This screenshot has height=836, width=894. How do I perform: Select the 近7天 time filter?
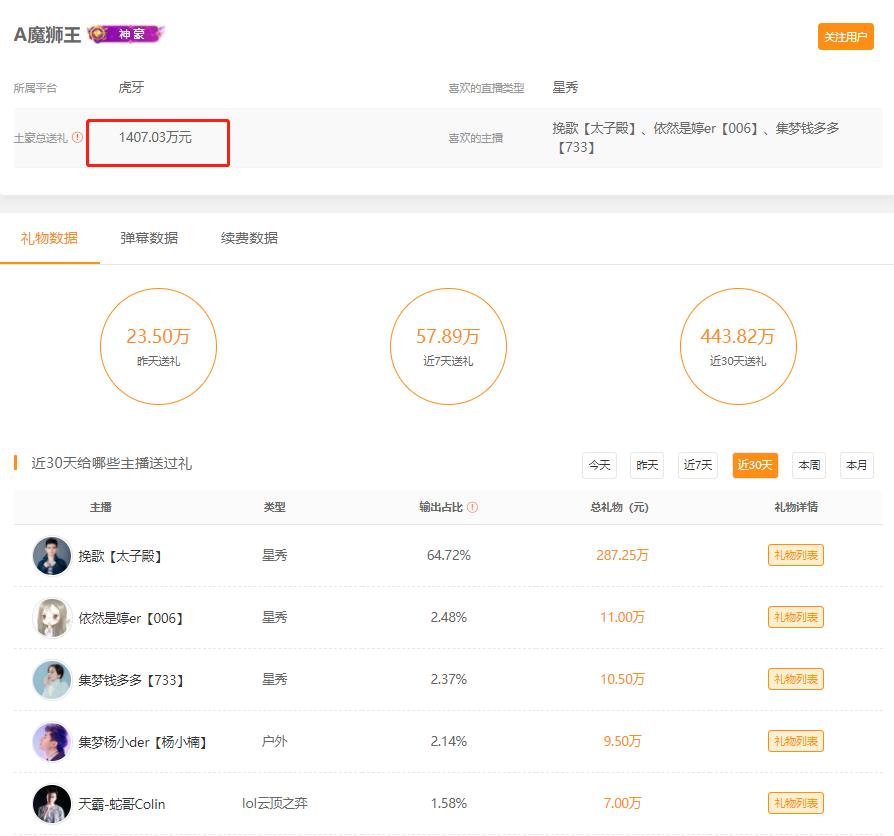coord(697,465)
